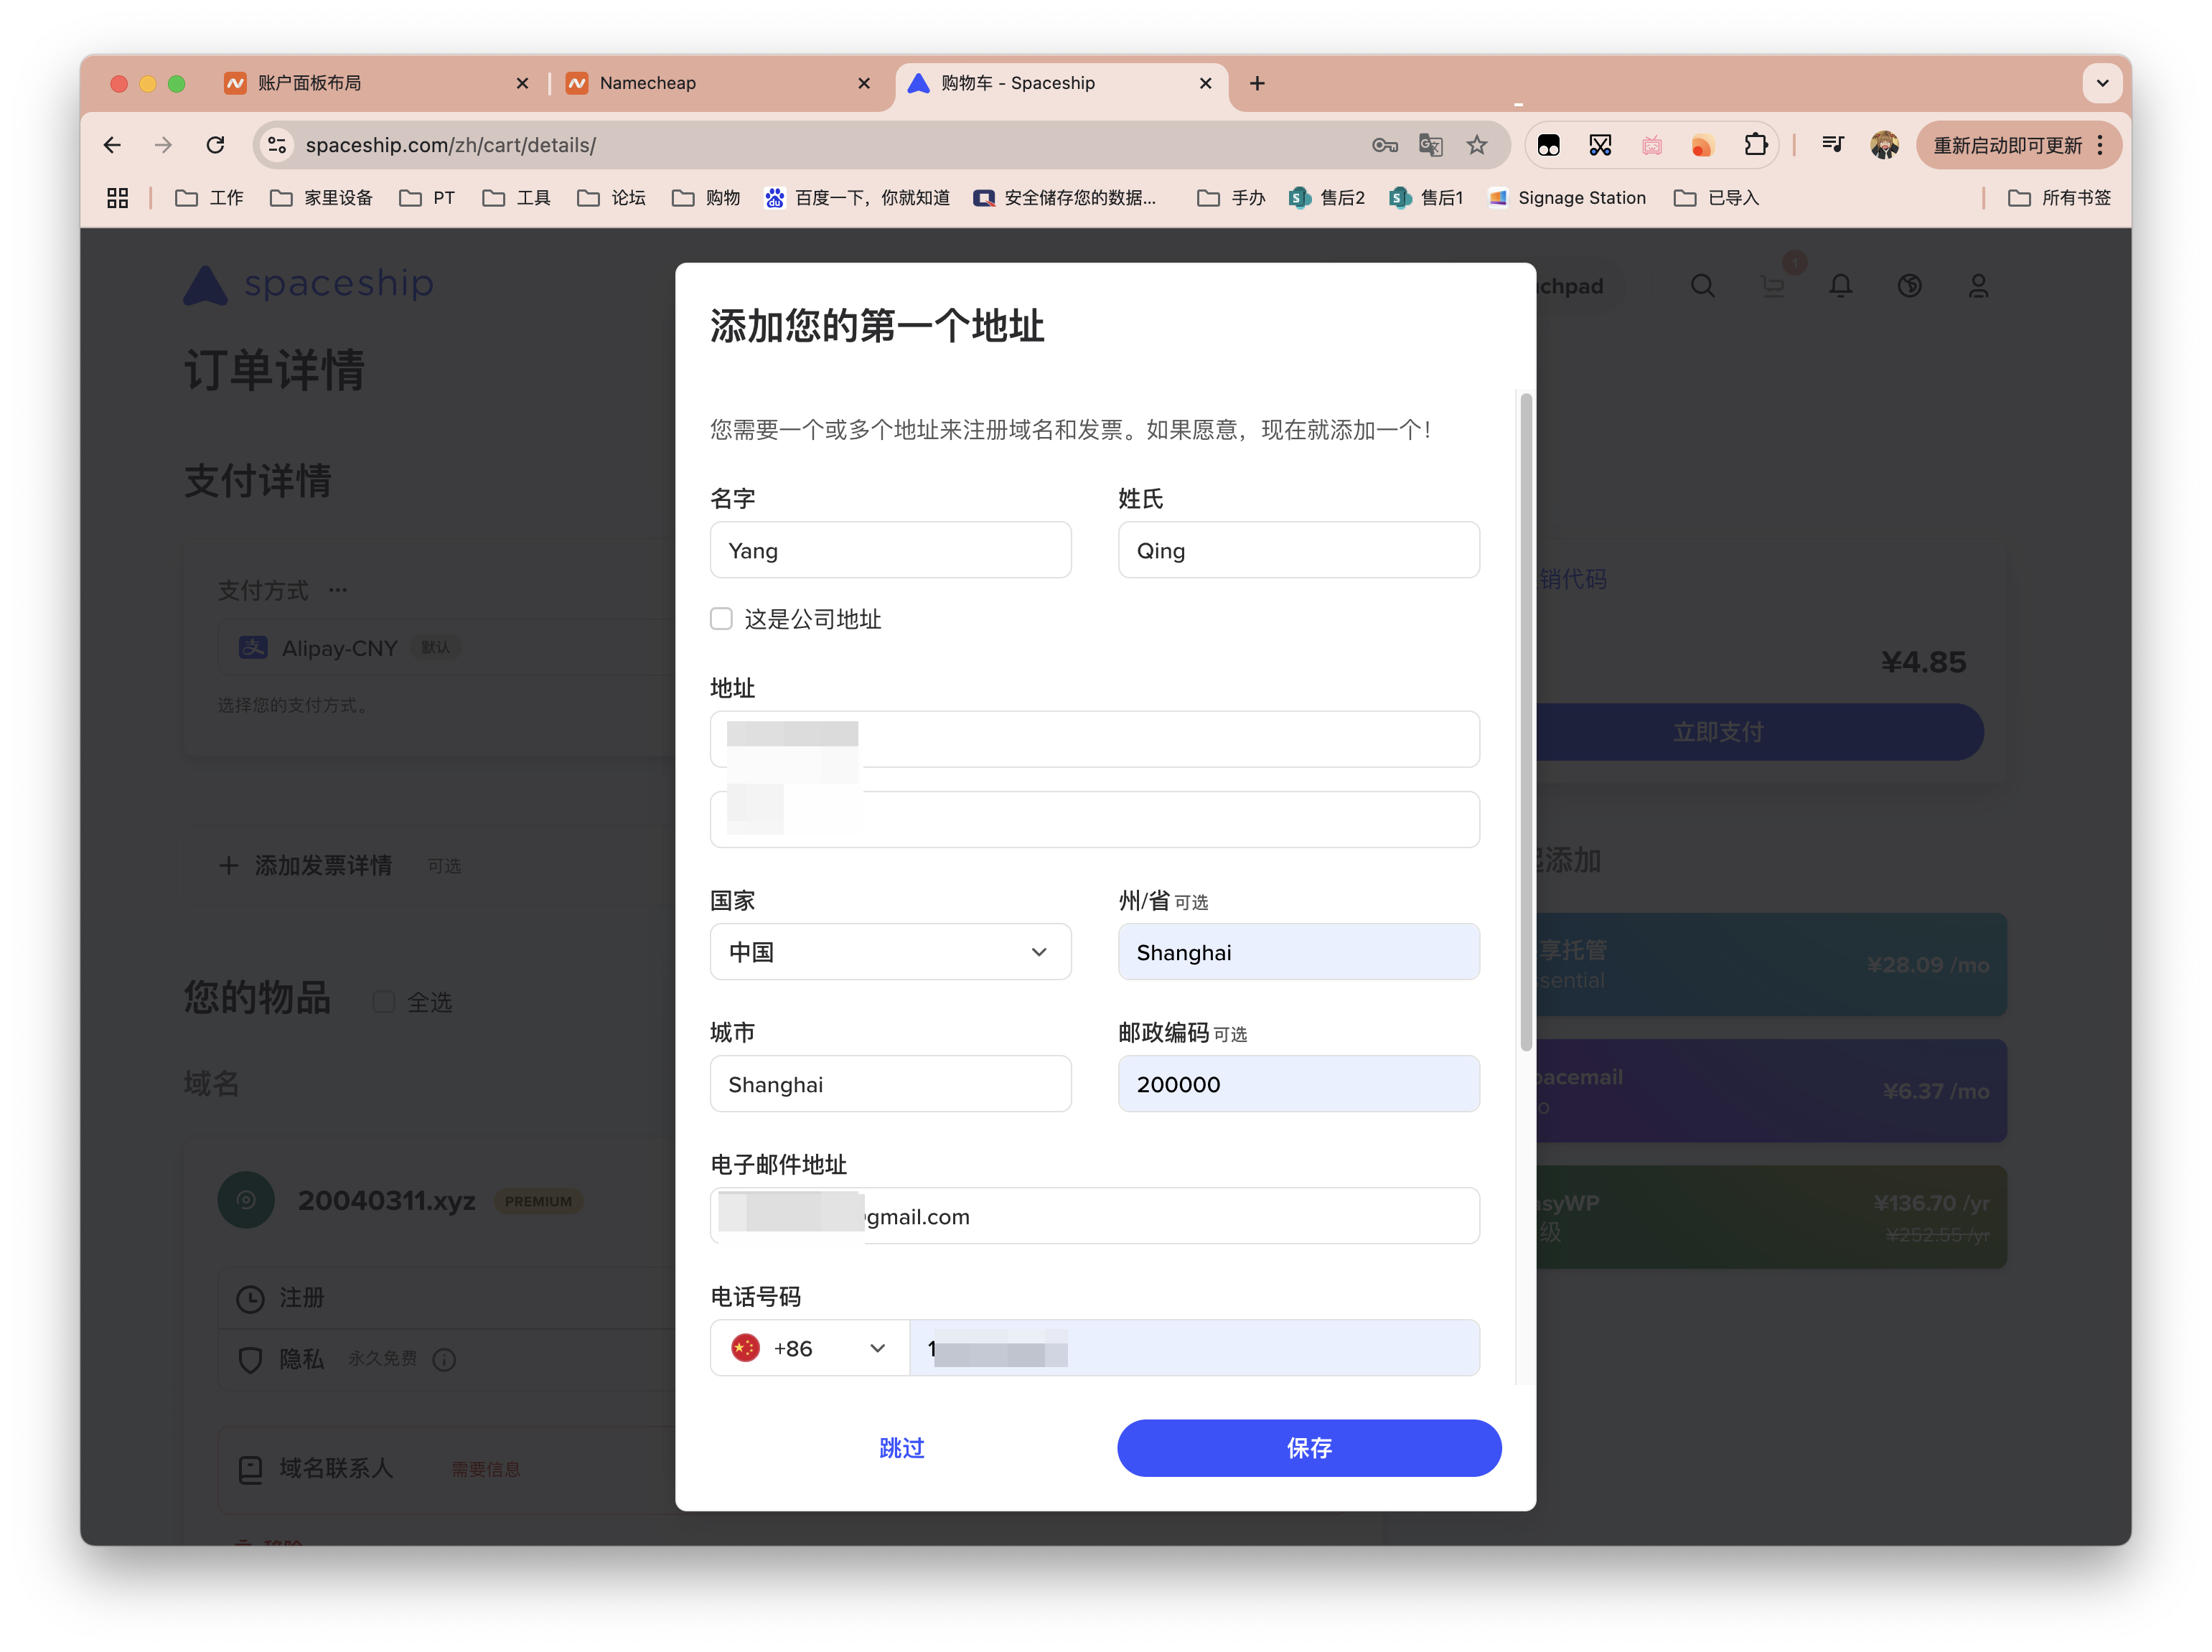
Task: Open the Chrome three-dot menu
Action: 2099,145
